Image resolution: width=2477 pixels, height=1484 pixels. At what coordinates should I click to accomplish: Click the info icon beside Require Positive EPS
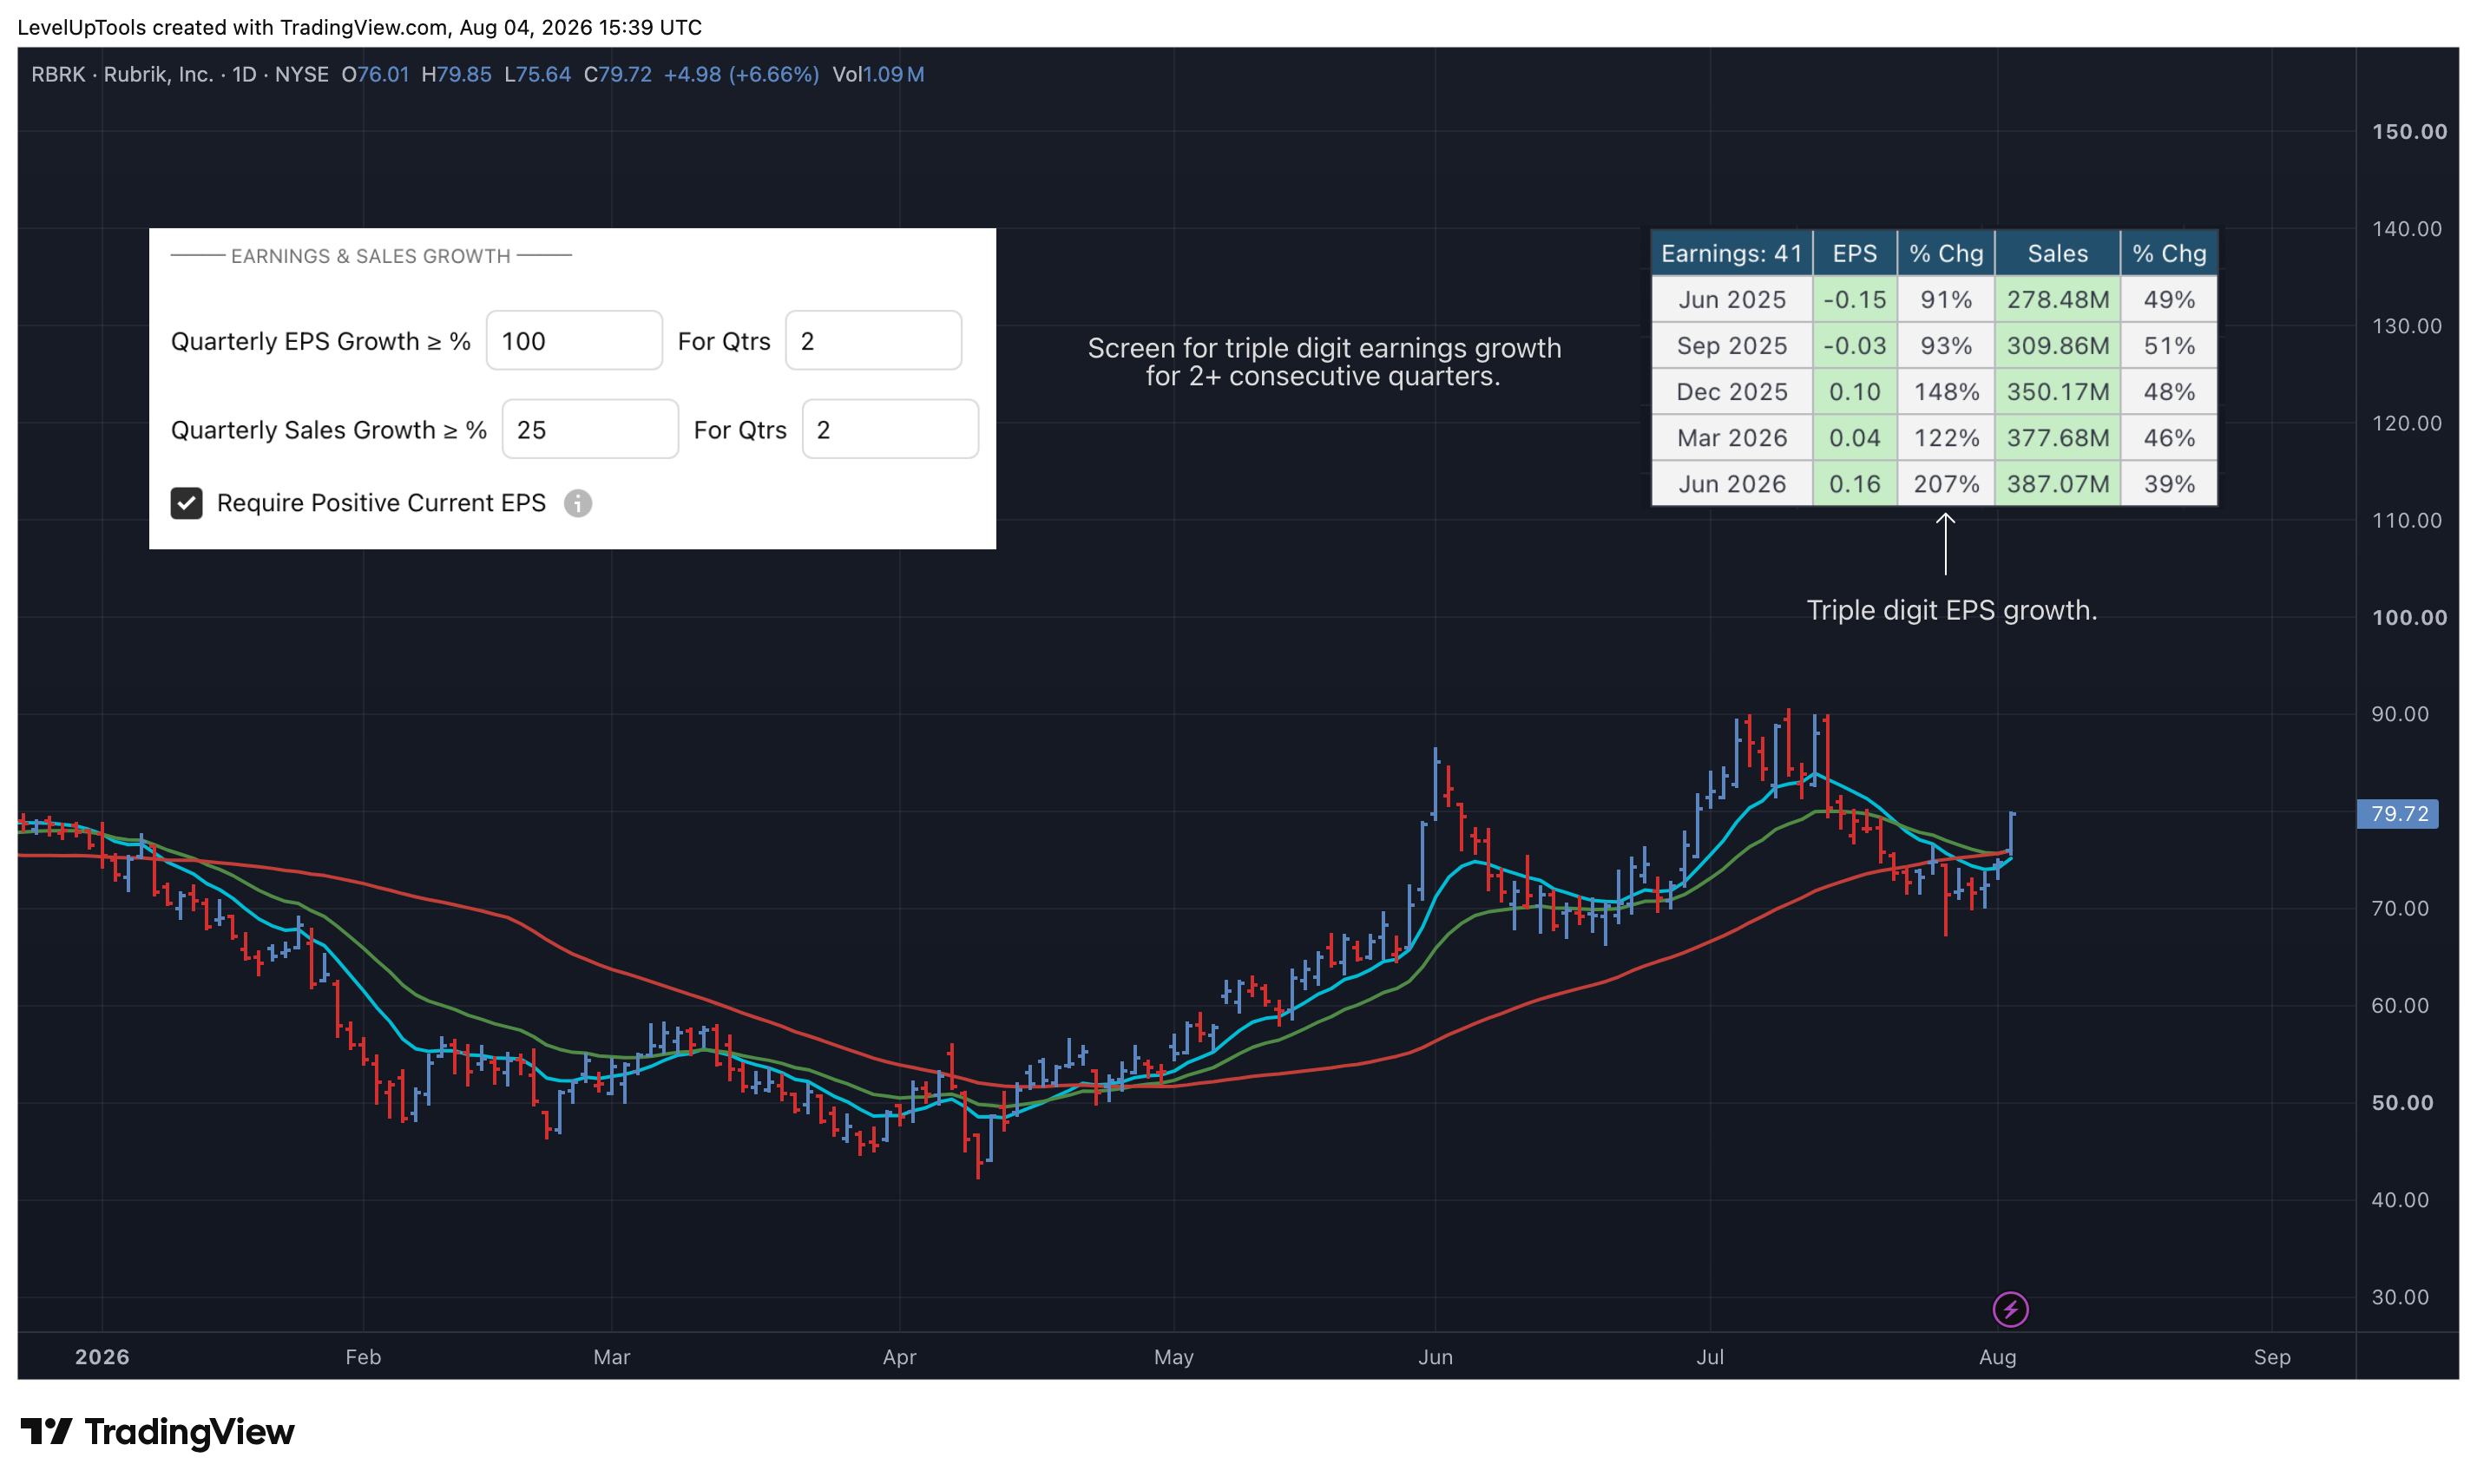[578, 503]
